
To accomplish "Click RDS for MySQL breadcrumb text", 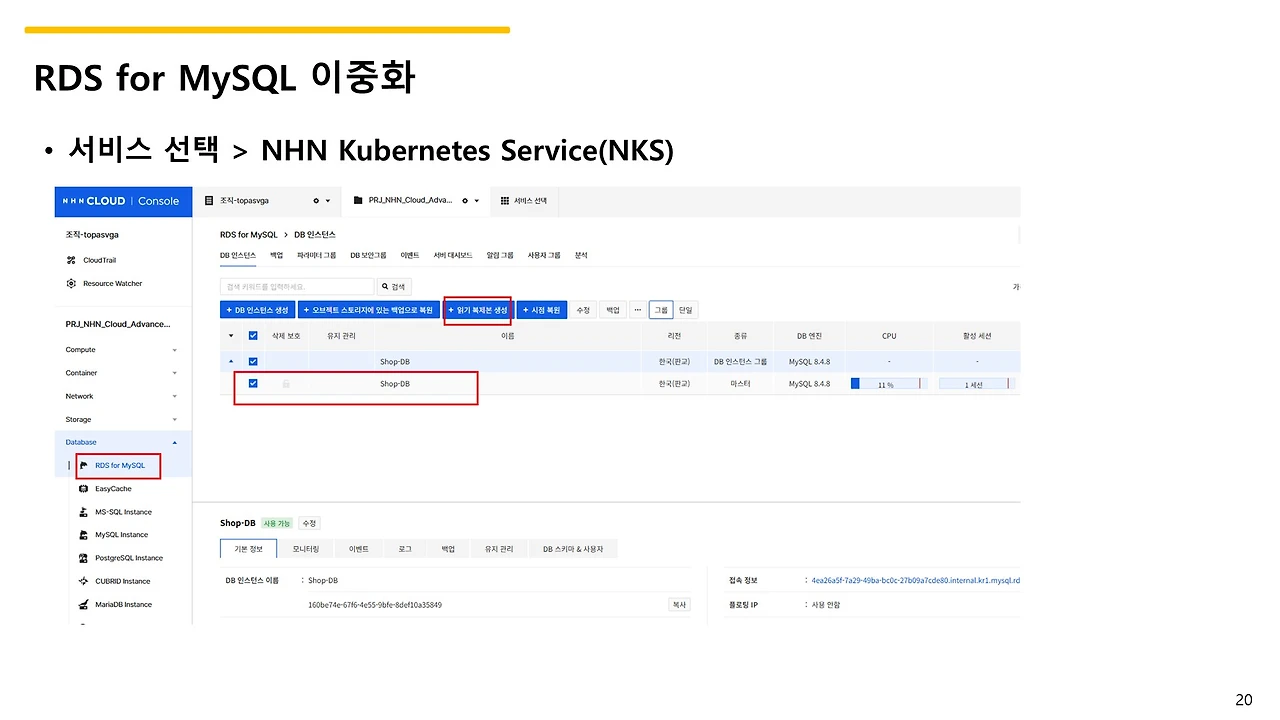I will pos(249,234).
